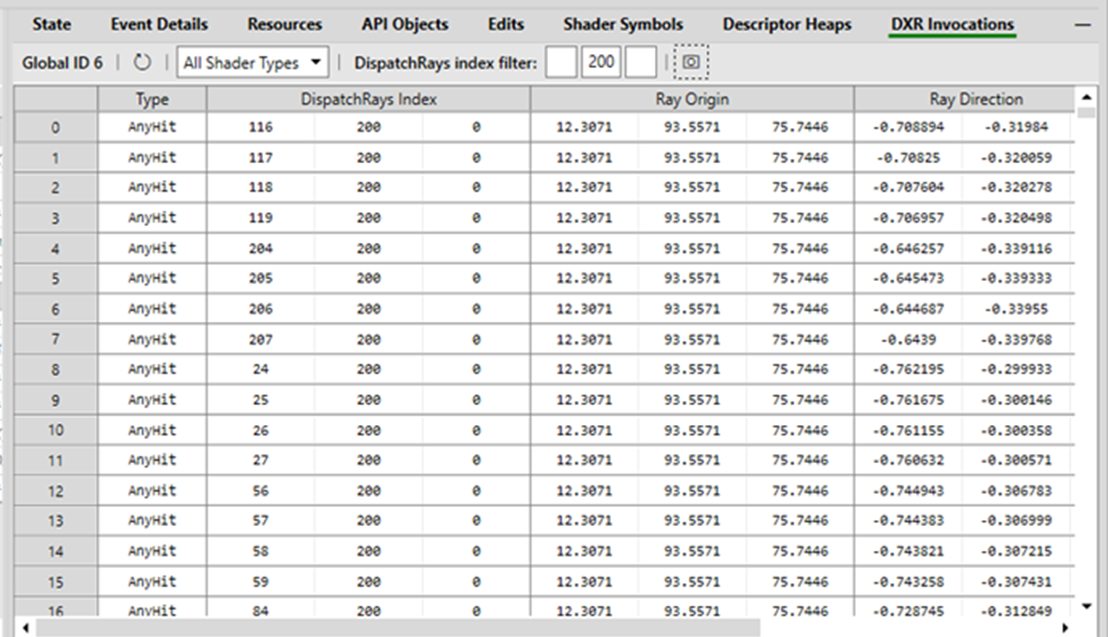Select row header 0
Viewport: 1108px width, 637px height.
[x=56, y=127]
